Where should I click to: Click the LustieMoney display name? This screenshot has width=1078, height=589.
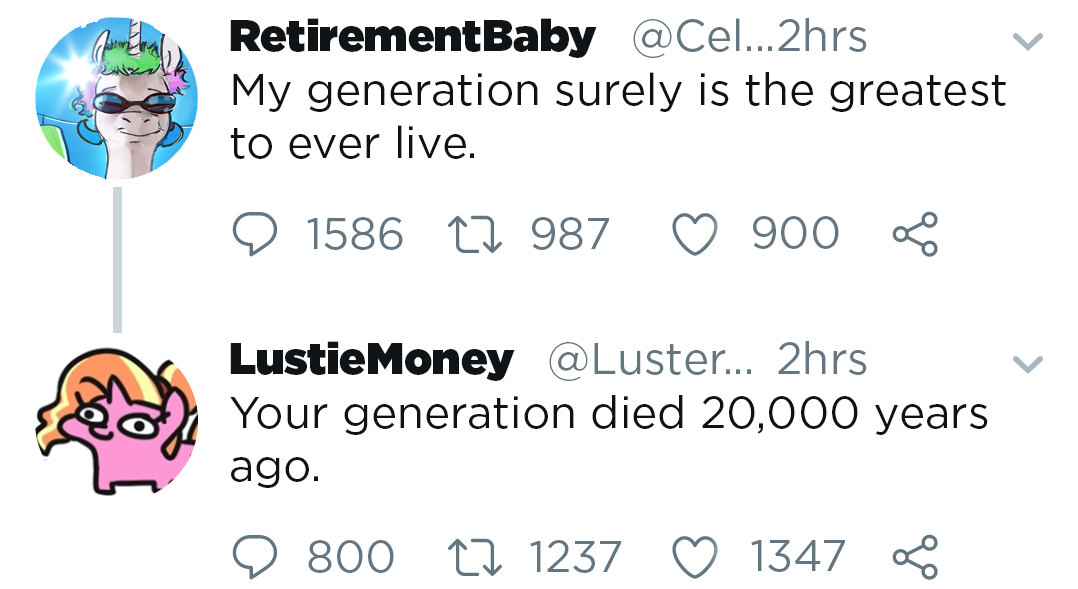tap(371, 360)
